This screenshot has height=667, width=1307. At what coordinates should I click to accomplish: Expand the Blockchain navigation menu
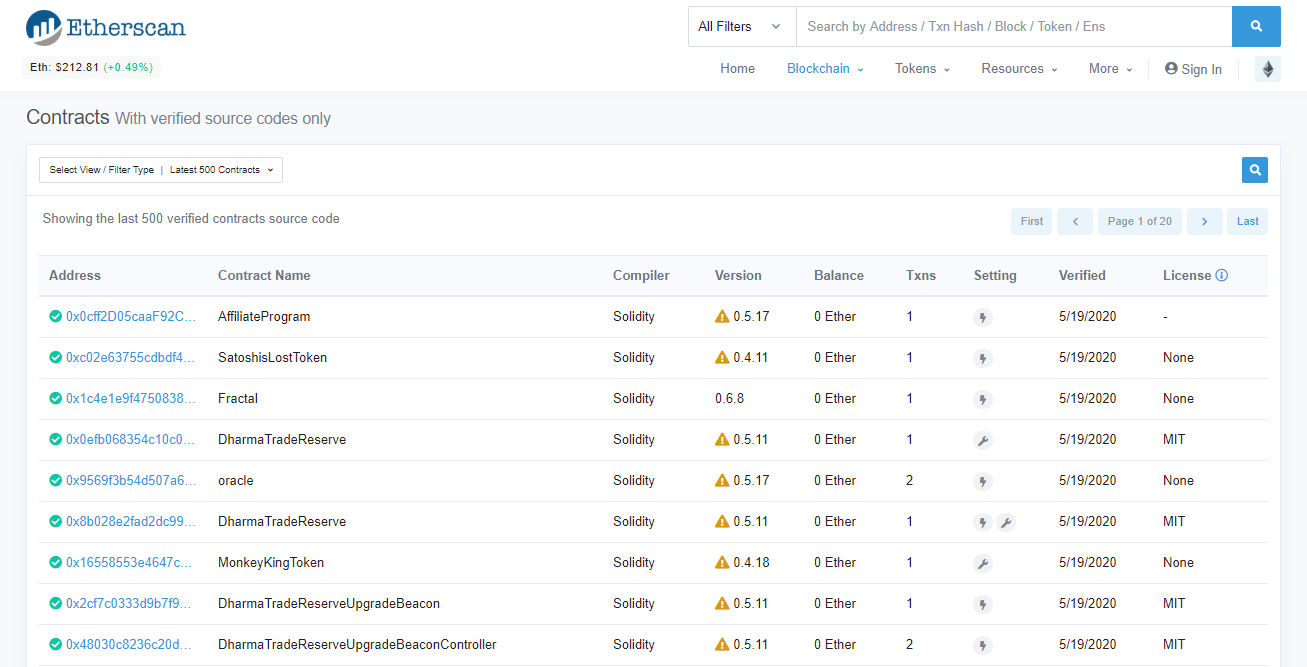(825, 69)
